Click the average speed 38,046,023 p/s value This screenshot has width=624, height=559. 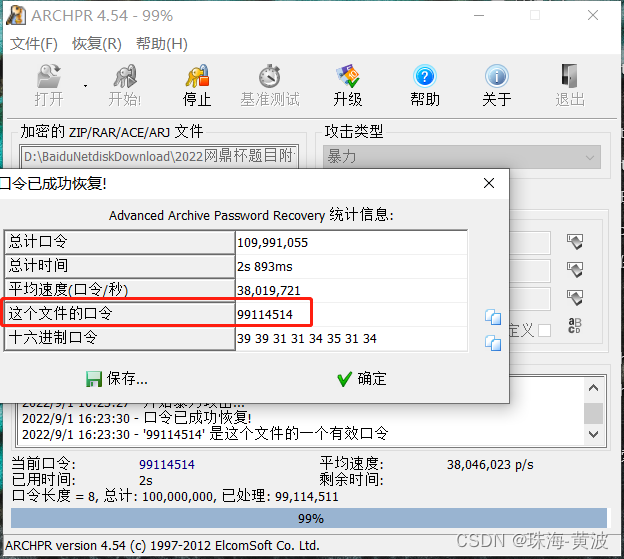(x=490, y=464)
